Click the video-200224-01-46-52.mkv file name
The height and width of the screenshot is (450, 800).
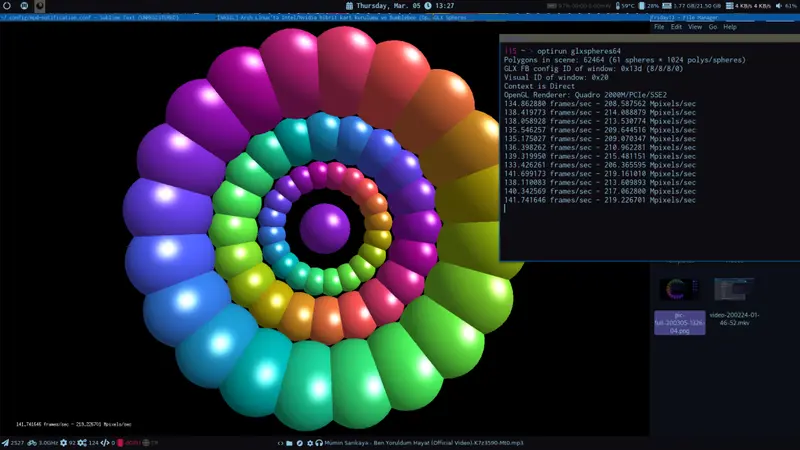tap(734, 319)
